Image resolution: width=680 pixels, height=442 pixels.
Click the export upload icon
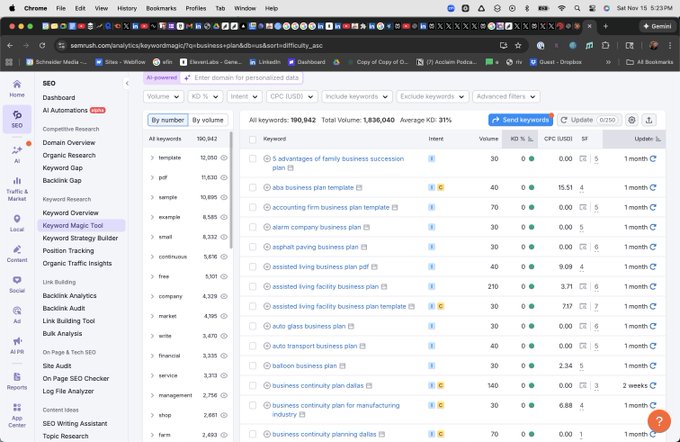coord(649,120)
